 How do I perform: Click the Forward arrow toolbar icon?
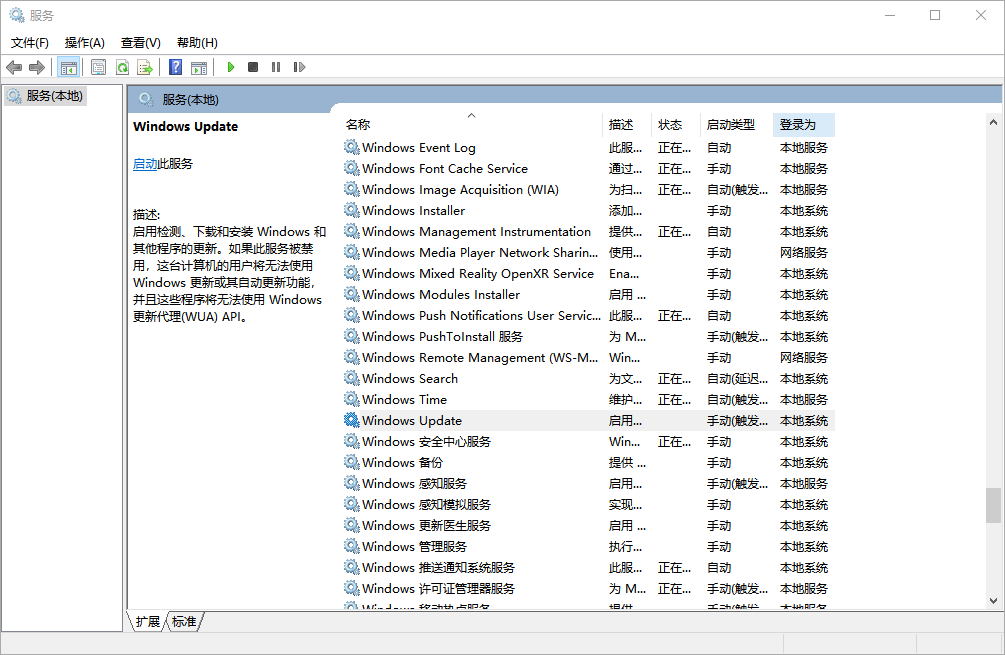[x=37, y=67]
